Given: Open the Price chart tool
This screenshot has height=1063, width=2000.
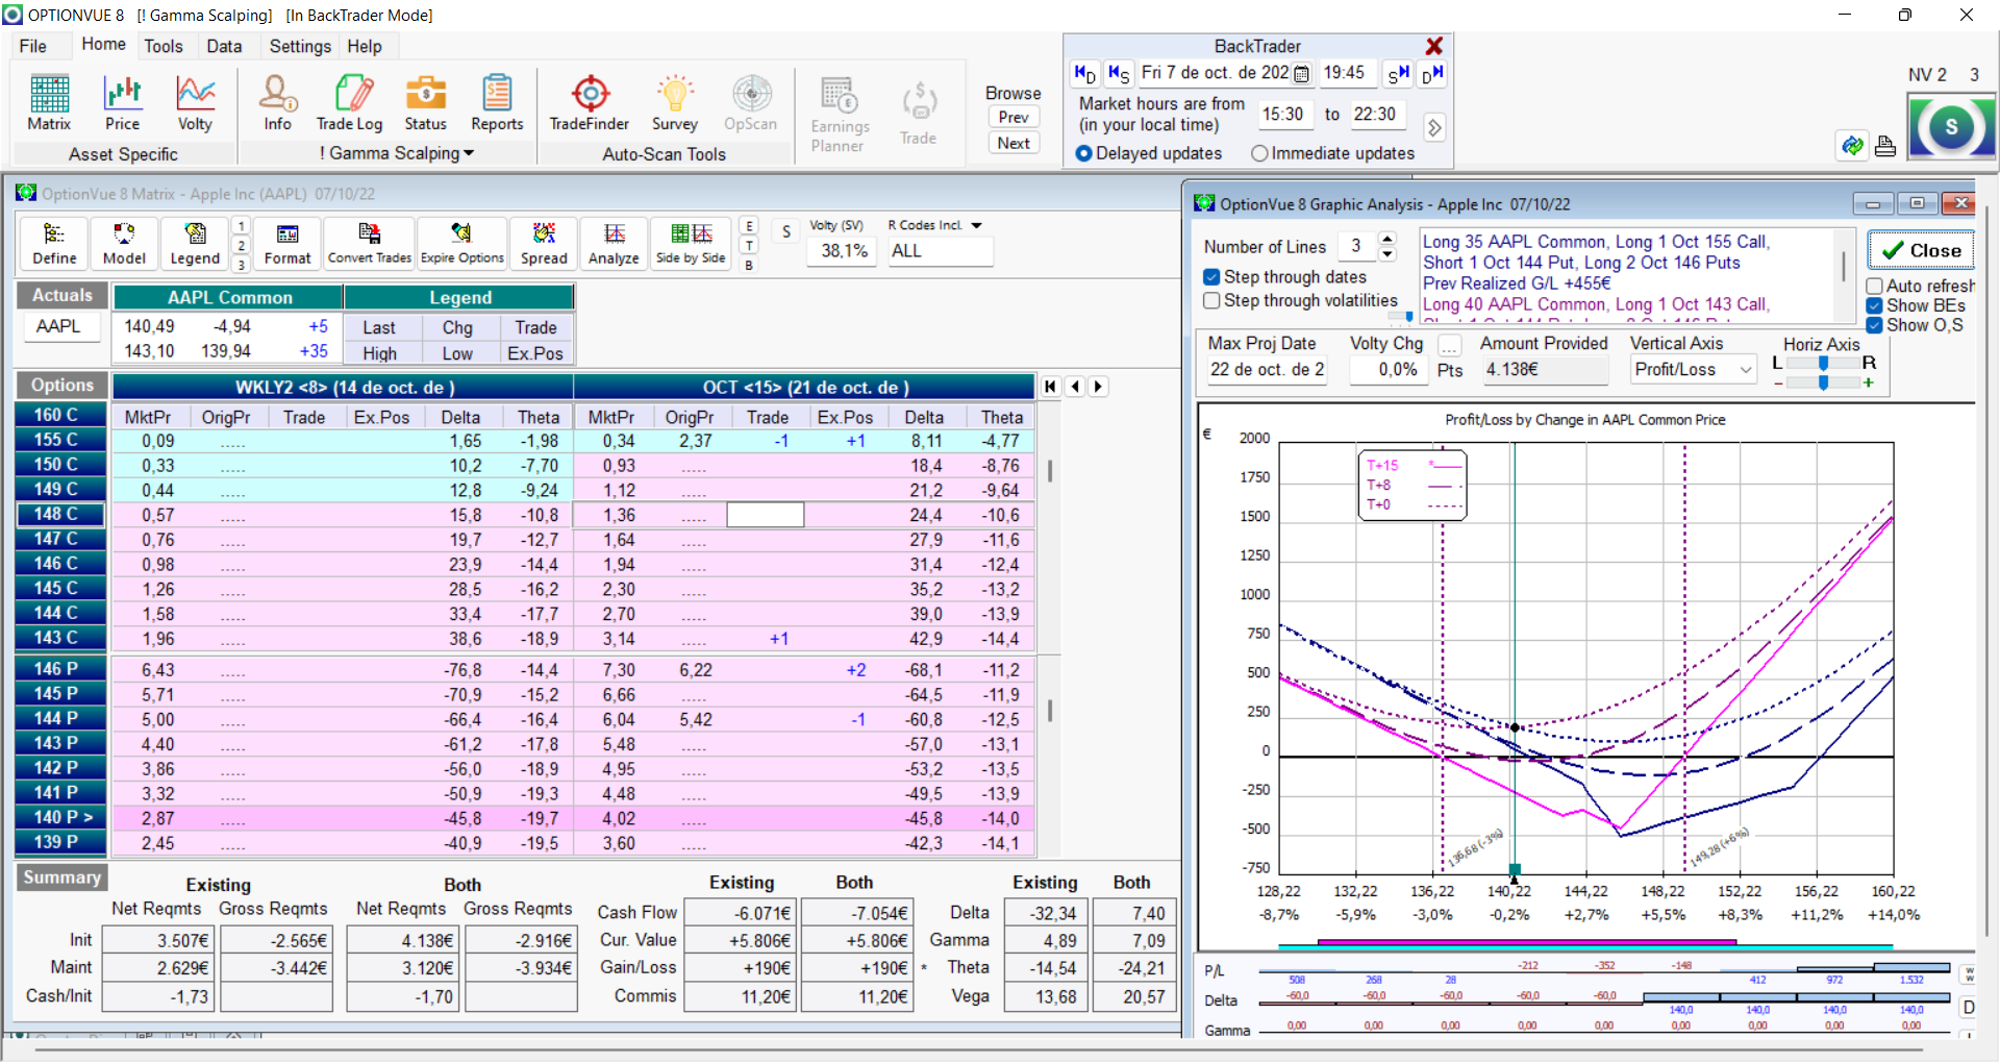Looking at the screenshot, I should pos(122,103).
